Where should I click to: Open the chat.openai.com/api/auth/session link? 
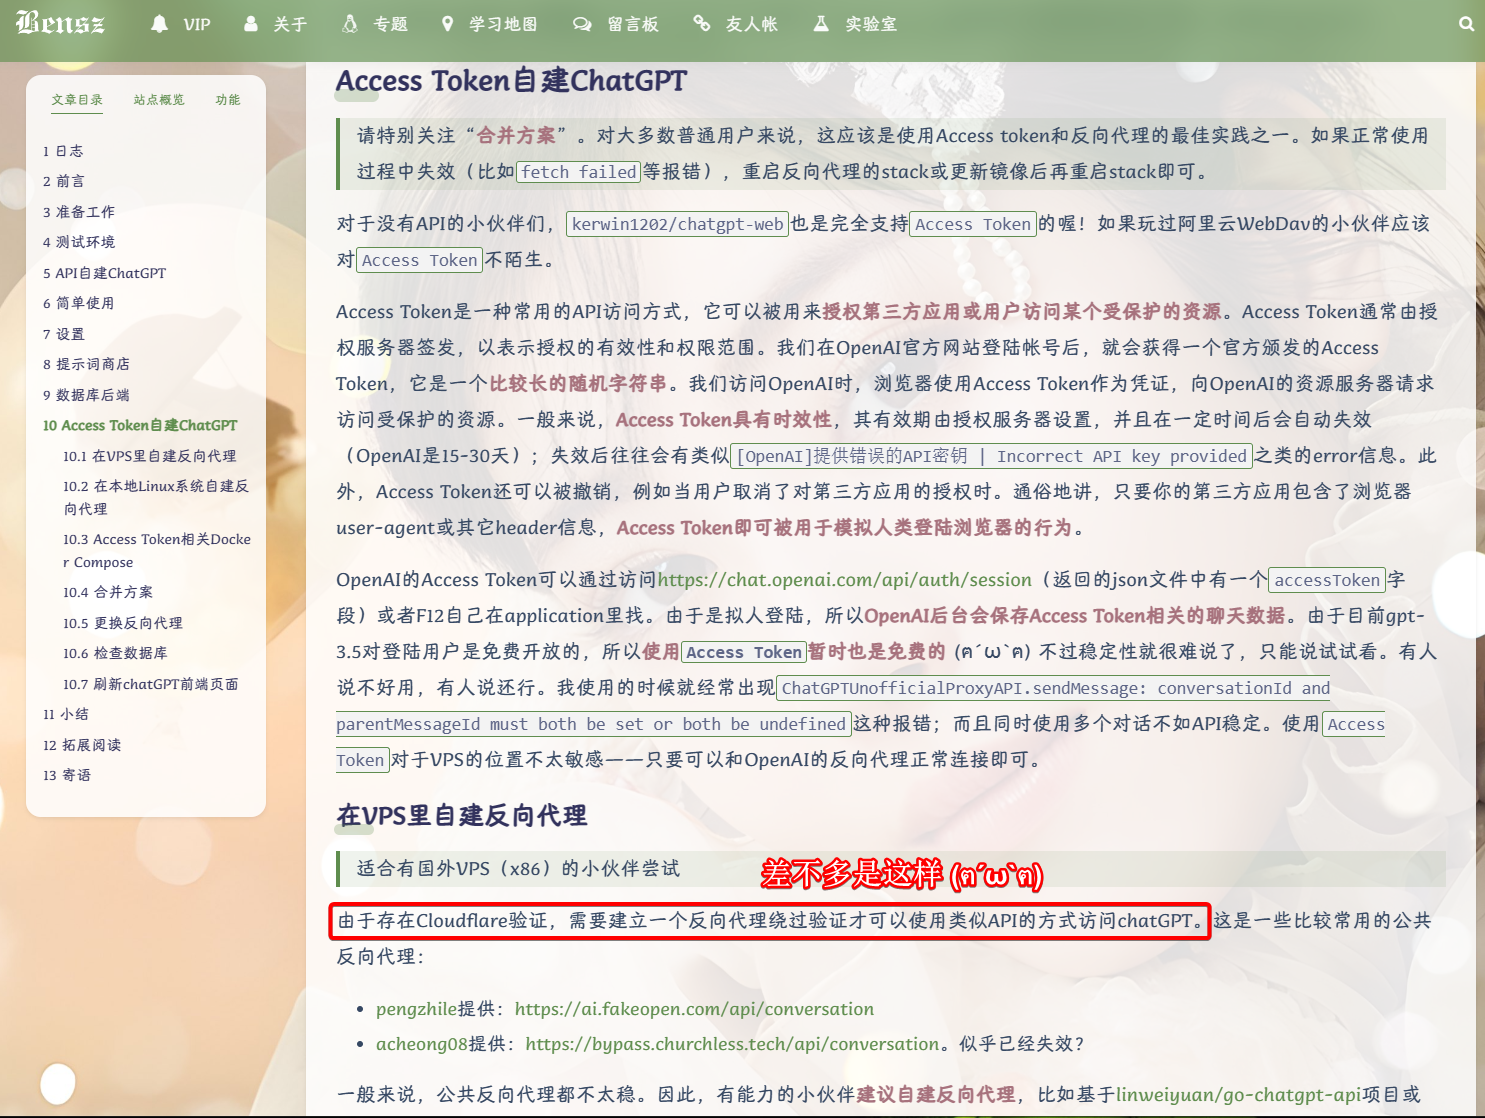coord(844,580)
